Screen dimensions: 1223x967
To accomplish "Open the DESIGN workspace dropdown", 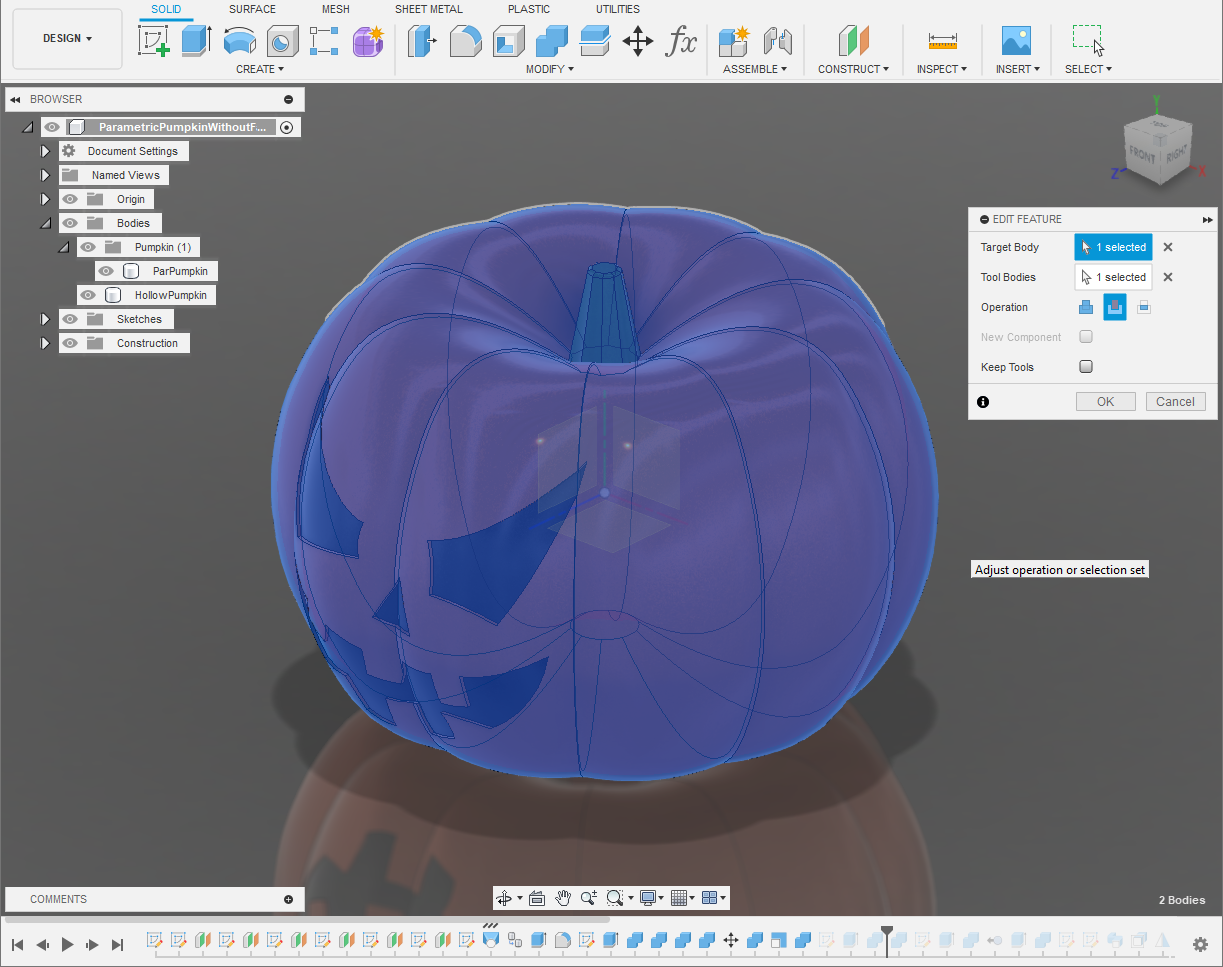I will (x=67, y=39).
